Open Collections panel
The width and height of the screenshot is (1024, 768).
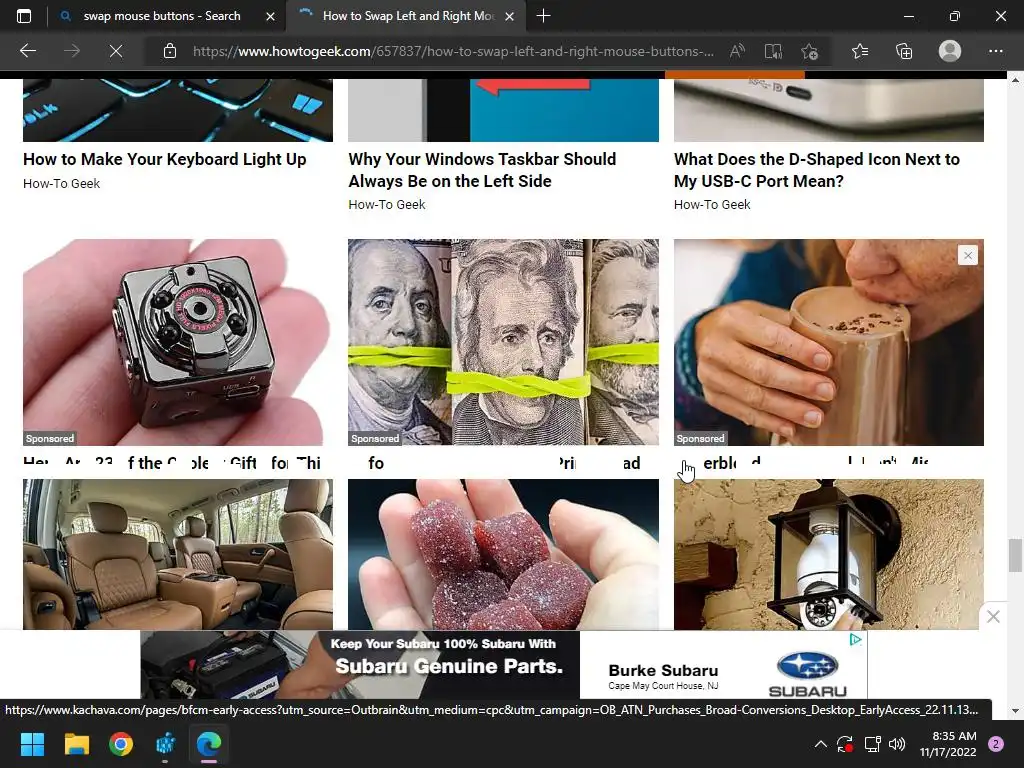pyautogui.click(x=904, y=51)
